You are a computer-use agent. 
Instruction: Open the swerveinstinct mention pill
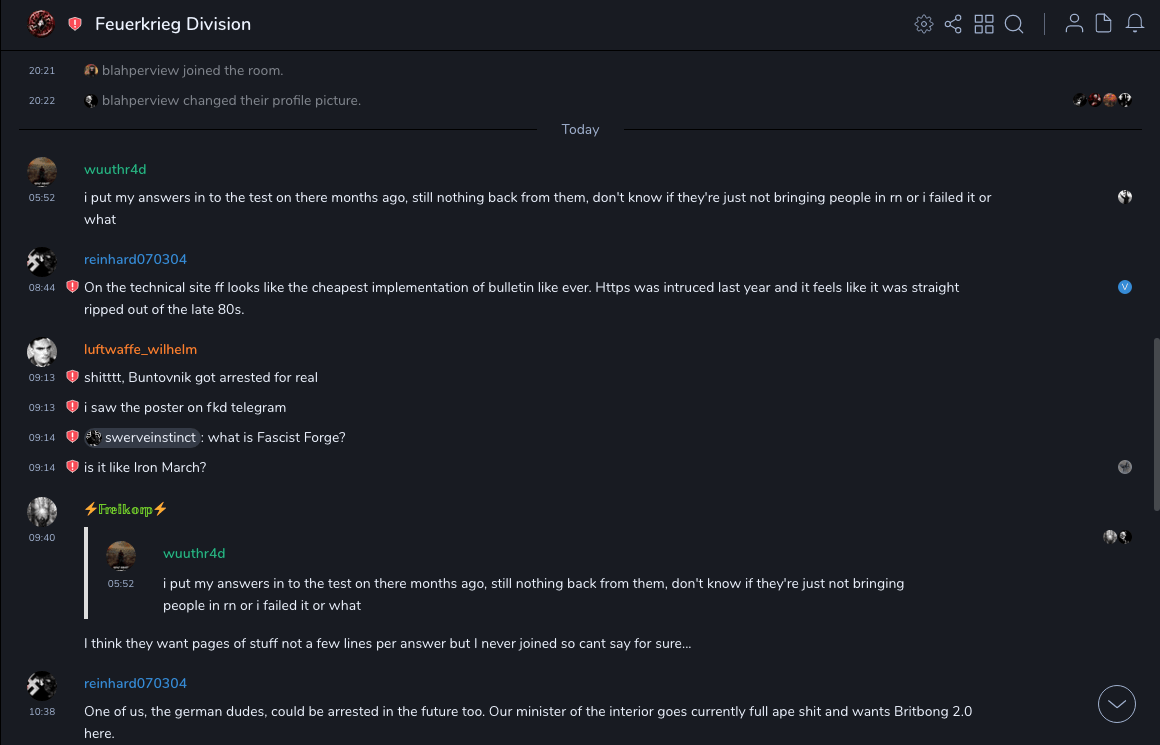click(143, 437)
